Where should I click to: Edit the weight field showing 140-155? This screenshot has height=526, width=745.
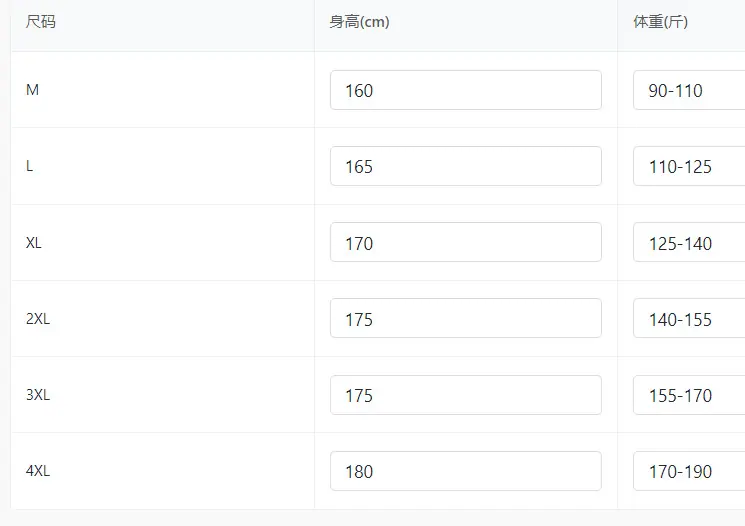coord(689,318)
